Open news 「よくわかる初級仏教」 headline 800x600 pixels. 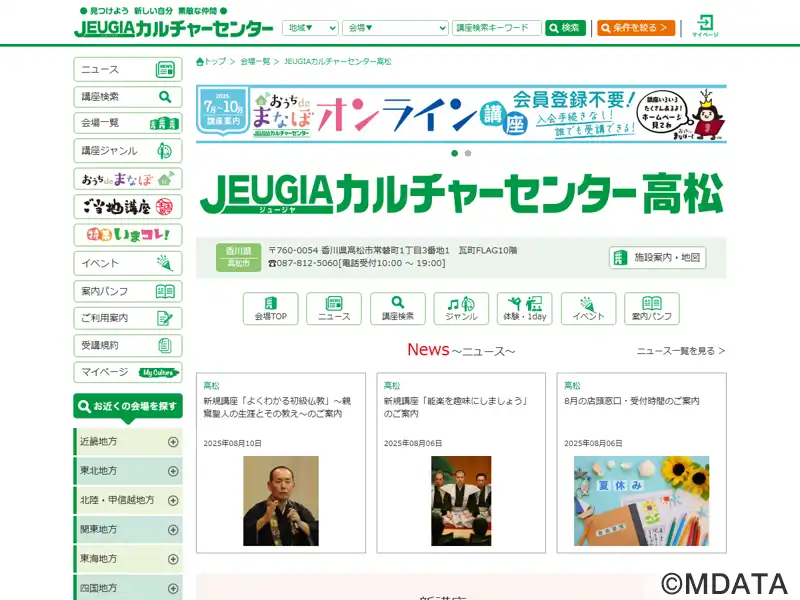click(x=277, y=407)
